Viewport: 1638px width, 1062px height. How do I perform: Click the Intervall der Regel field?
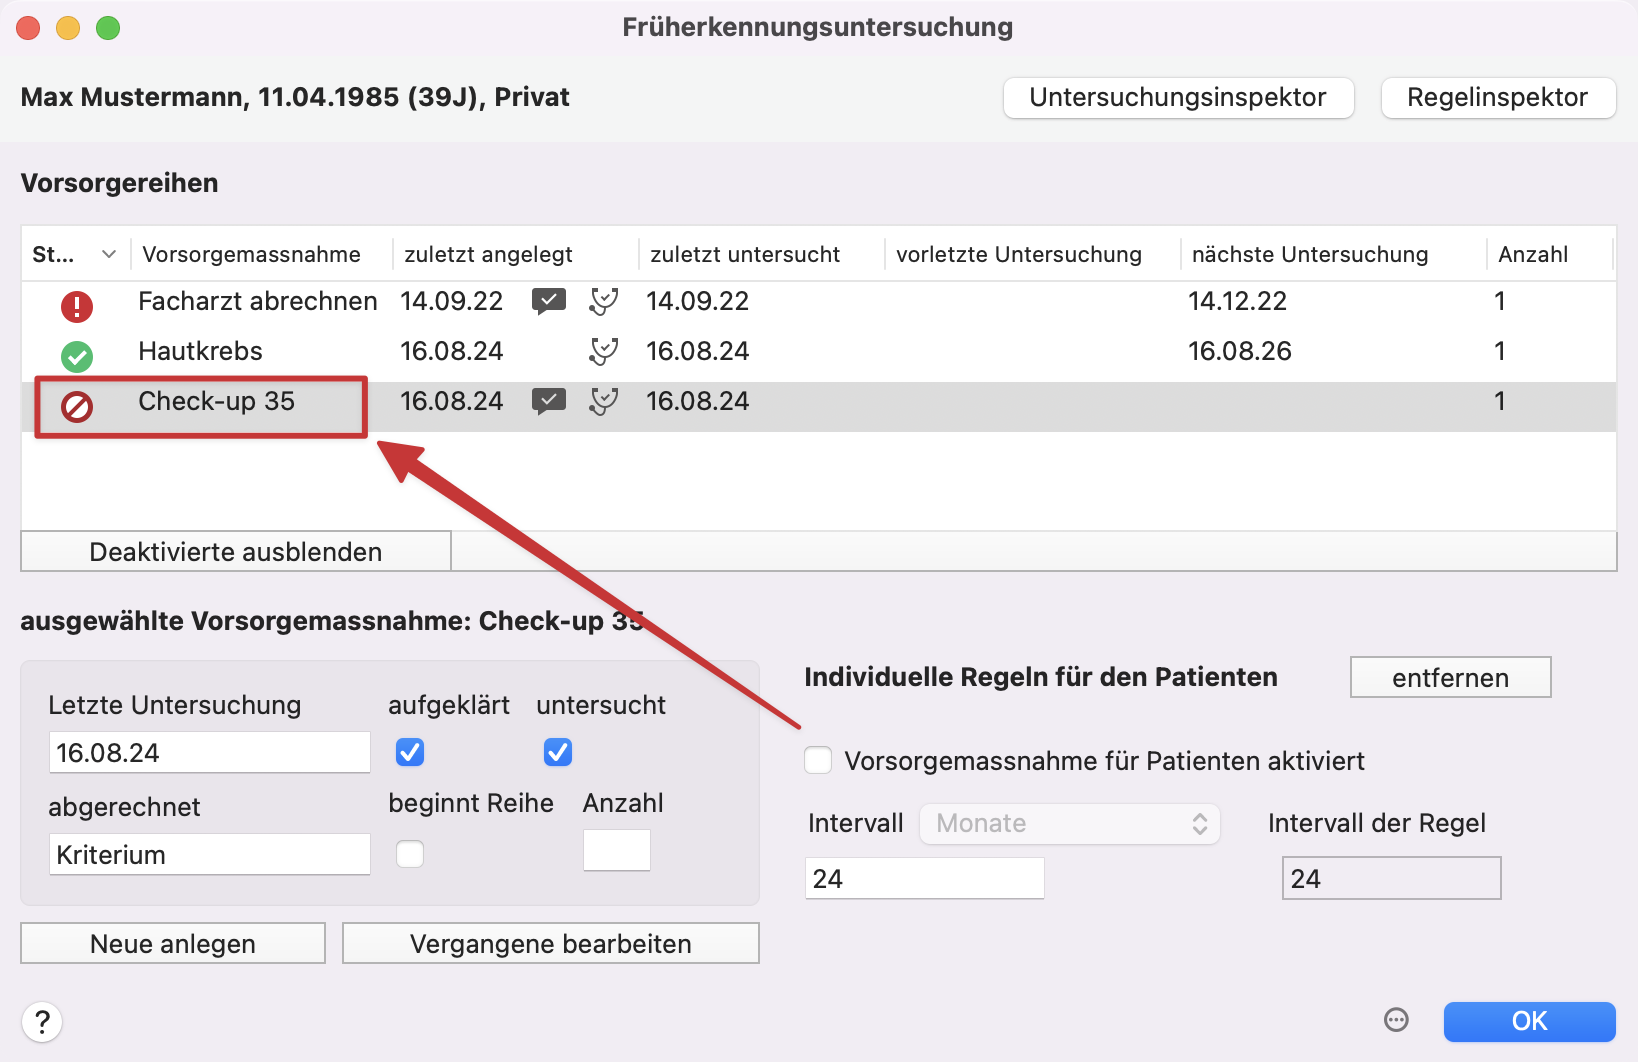[1392, 879]
